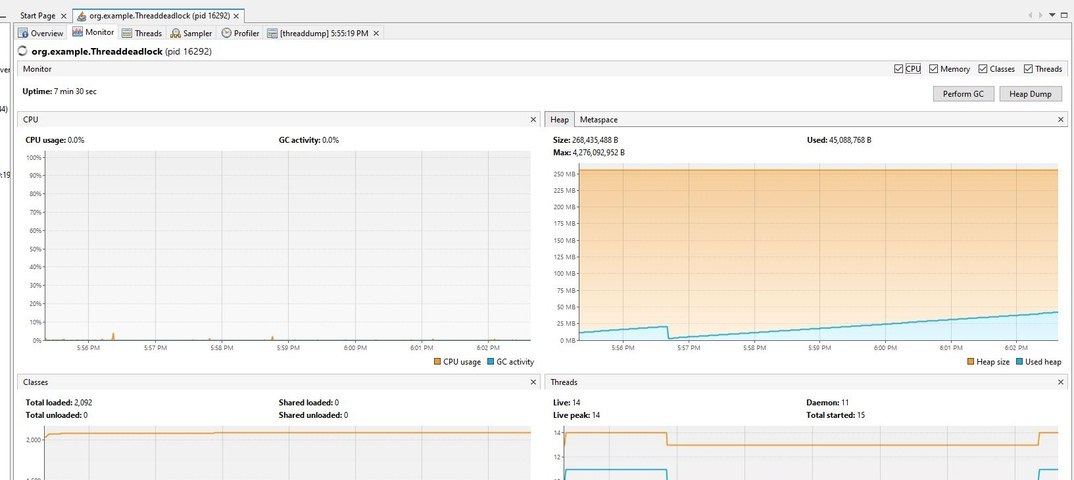Open the Sampler tab
This screenshot has height=480, width=1074.
point(192,33)
